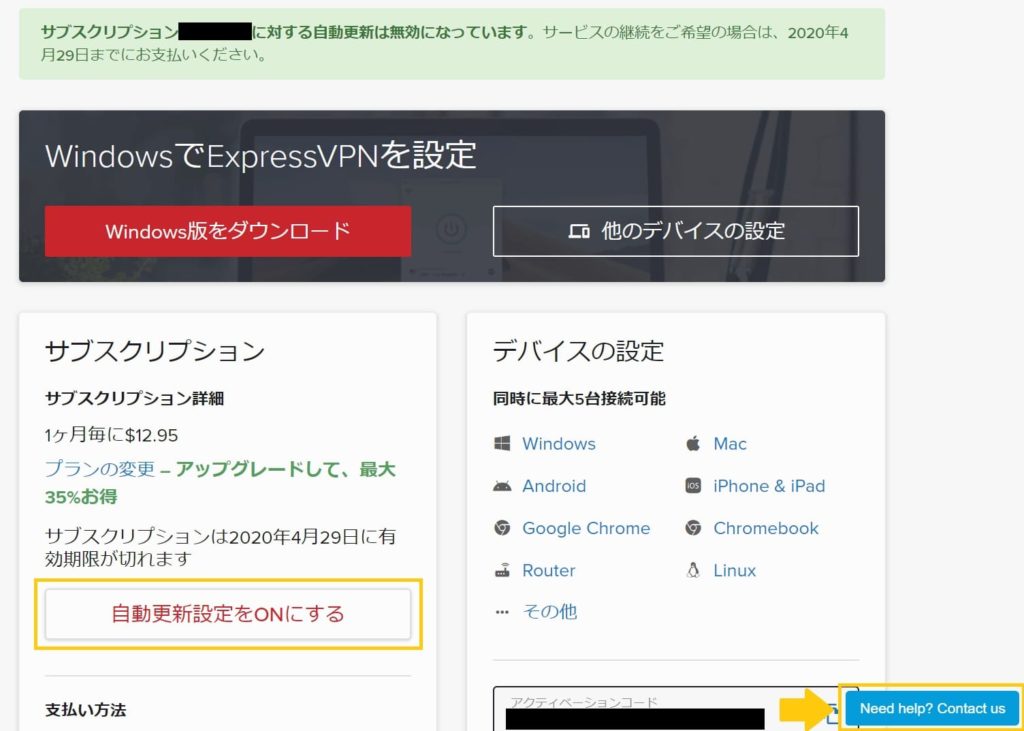Click the three-dots icon beside その他
1024x731 pixels.
(x=502, y=613)
